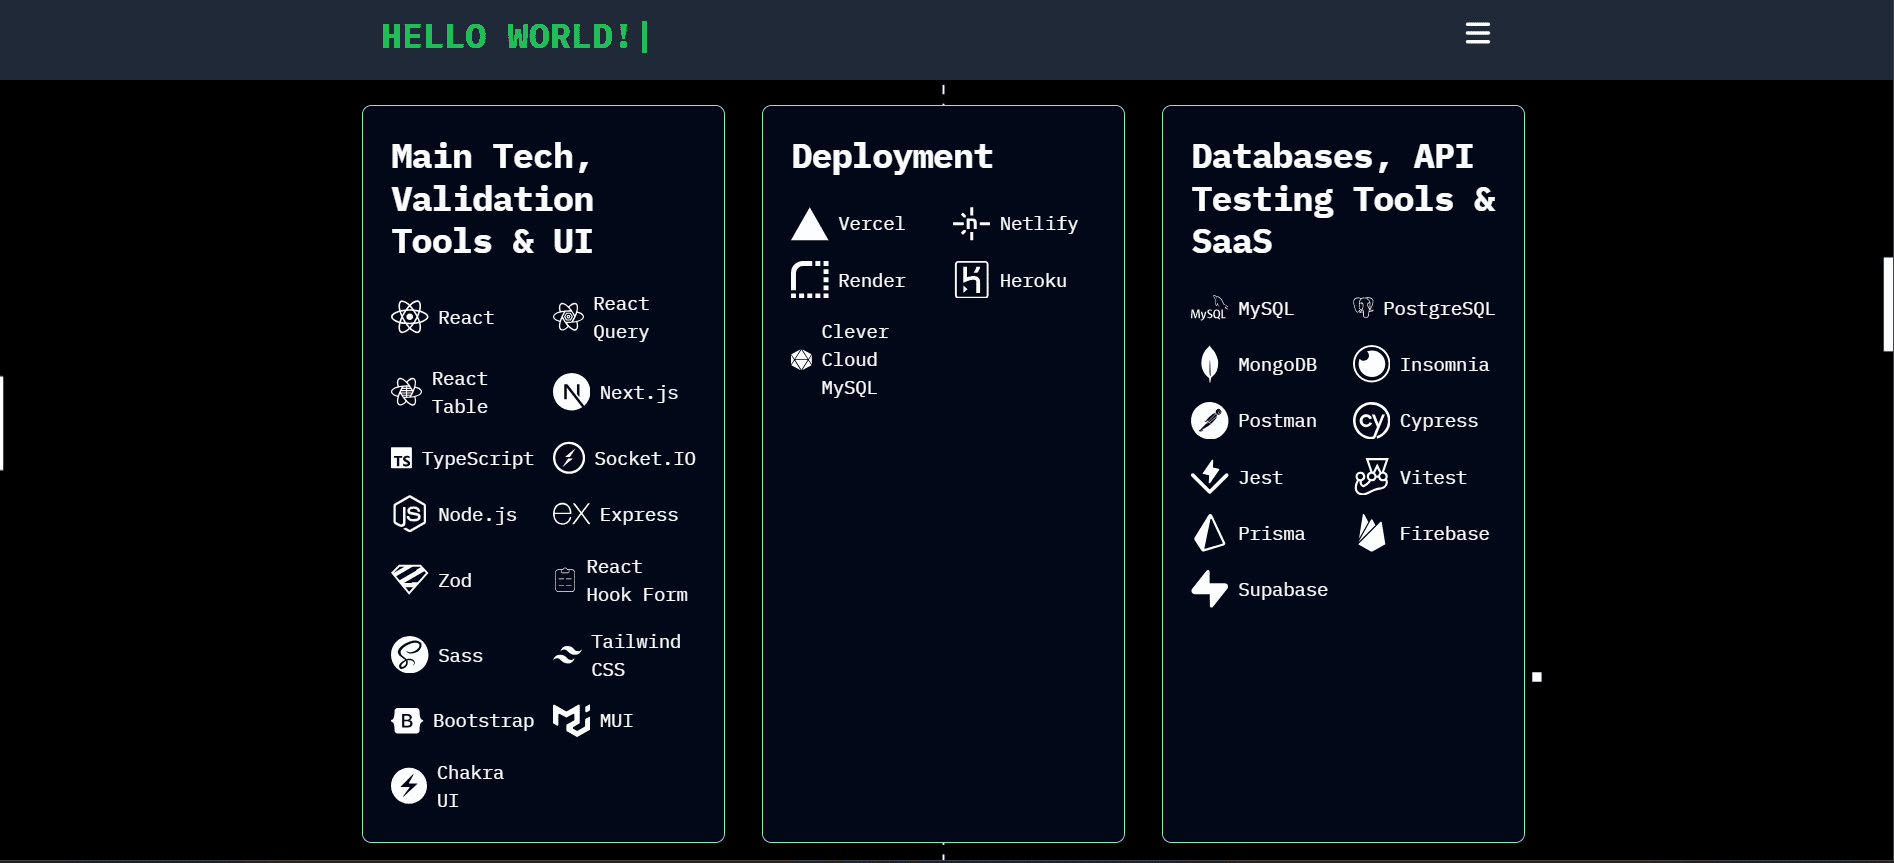Image resolution: width=1894 pixels, height=863 pixels.
Task: Click the React Hook Form clipboard icon
Action: click(565, 580)
